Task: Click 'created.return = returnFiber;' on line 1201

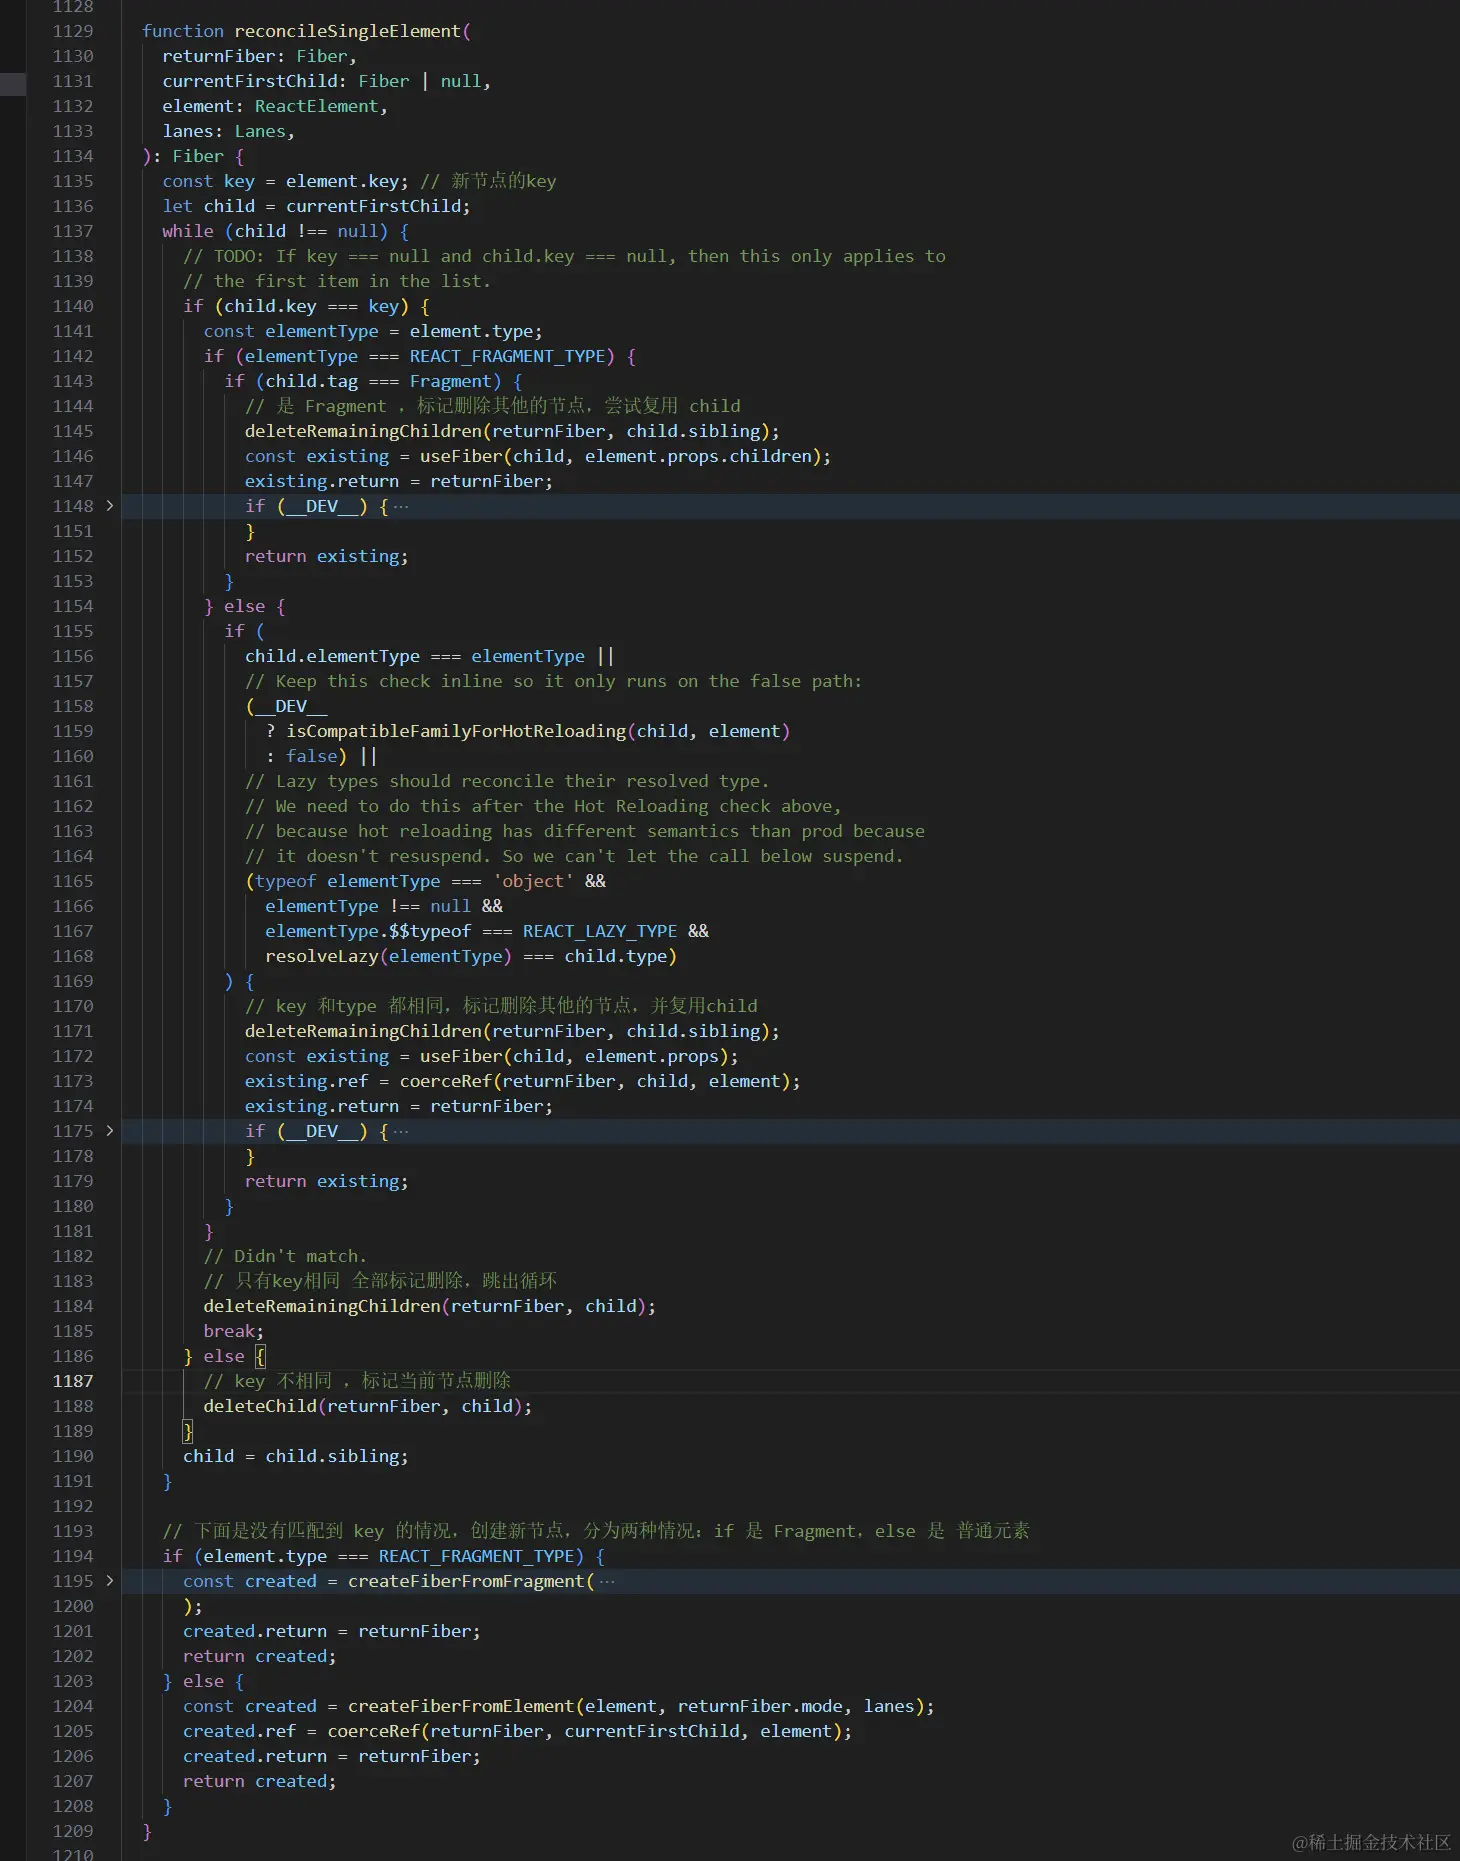Action: tap(332, 1631)
